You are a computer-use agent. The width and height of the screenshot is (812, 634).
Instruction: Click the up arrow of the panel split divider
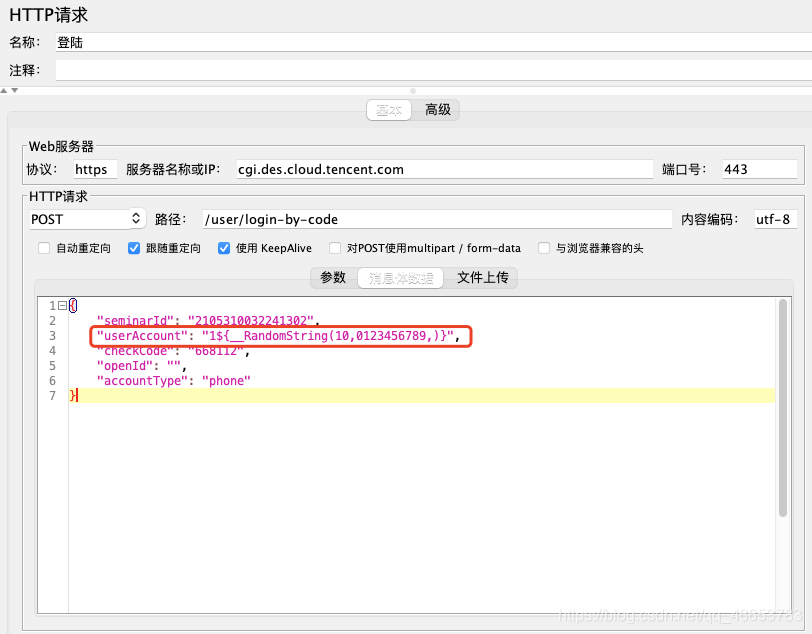coord(4,91)
